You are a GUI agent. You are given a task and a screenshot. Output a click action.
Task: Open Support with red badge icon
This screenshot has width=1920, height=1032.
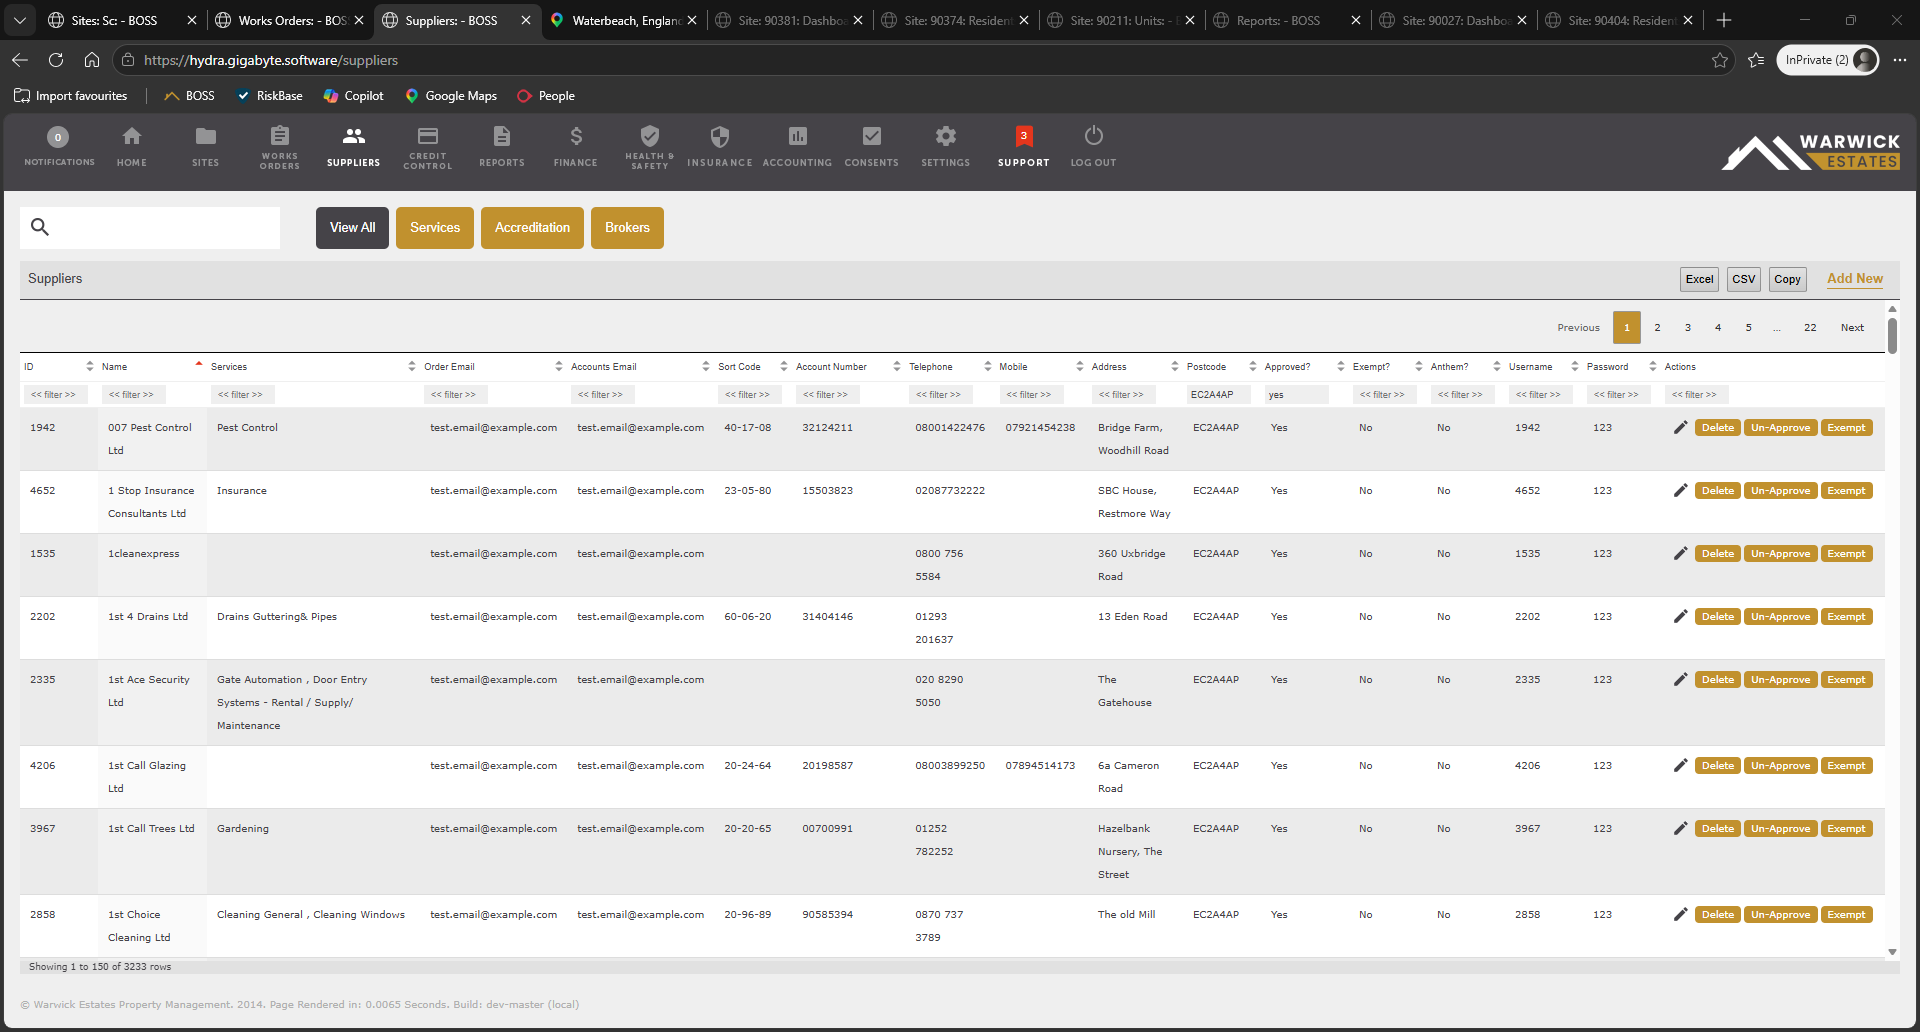(x=1024, y=136)
